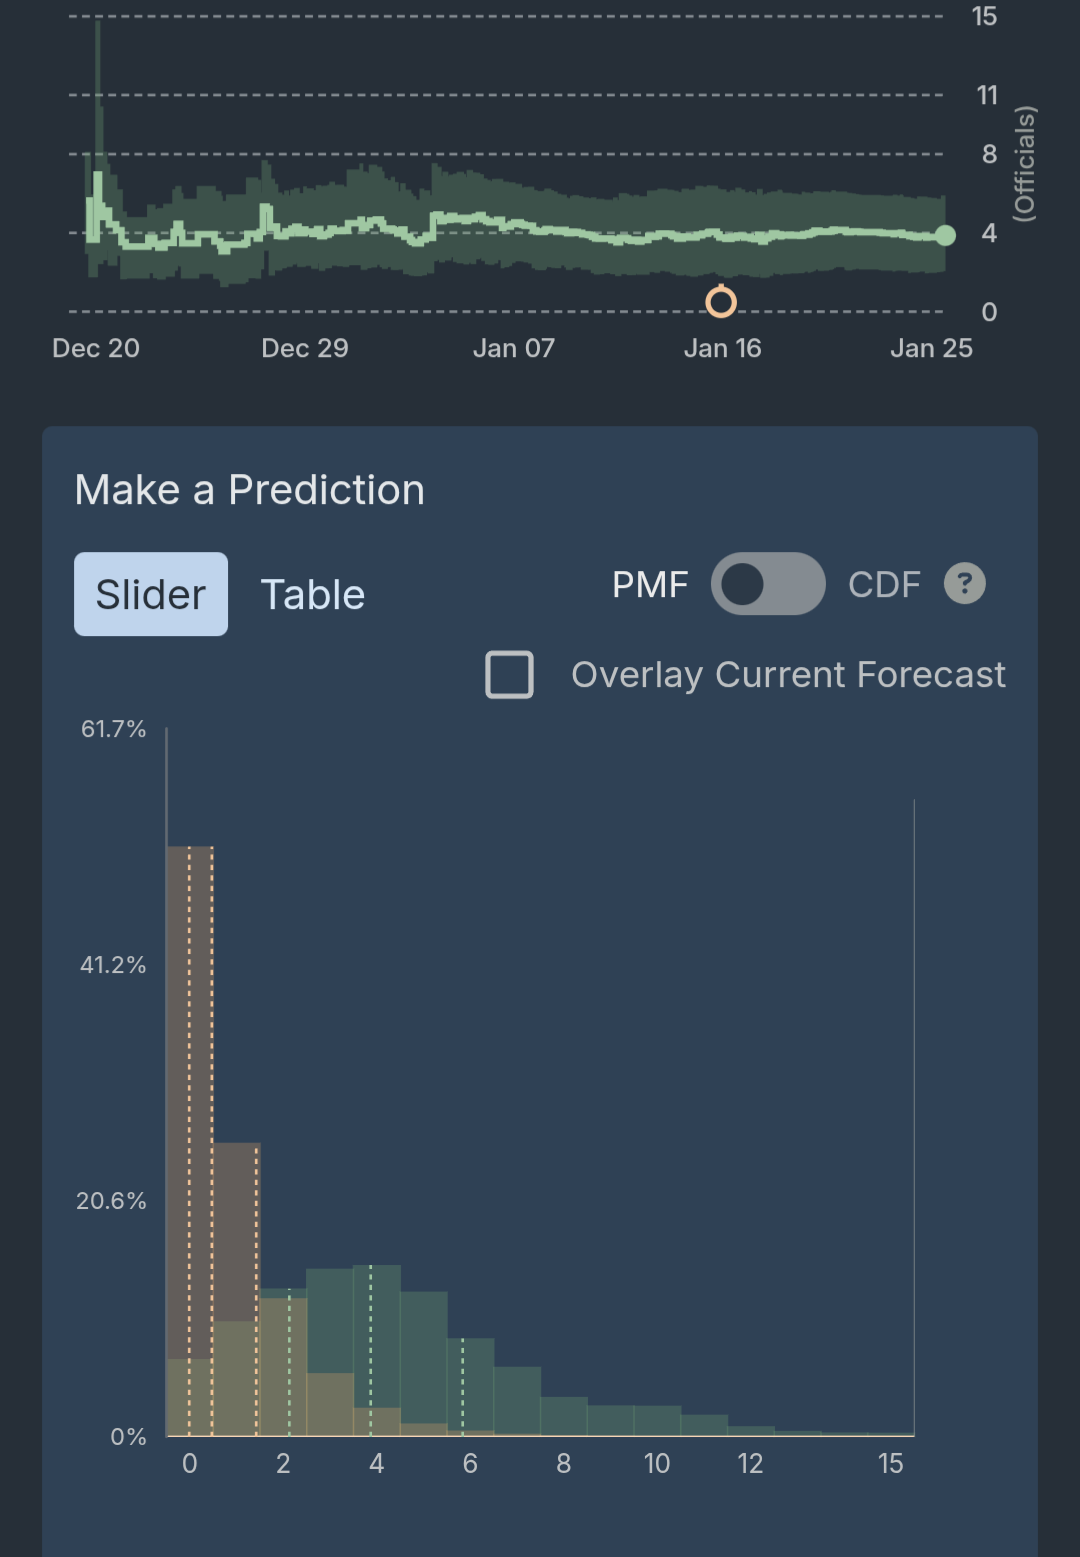The image size is (1080, 1557).
Task: Click the CDF label beside the switch
Action: [884, 585]
